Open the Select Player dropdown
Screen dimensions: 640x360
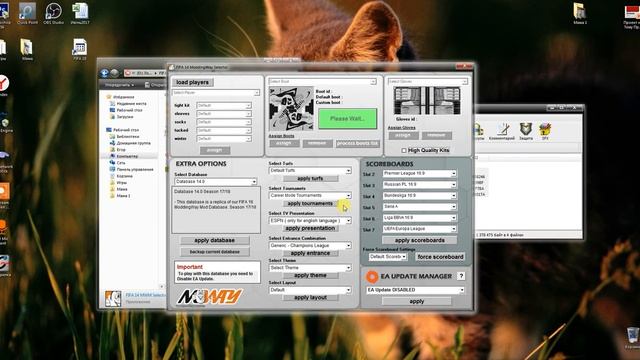[x=216, y=93]
